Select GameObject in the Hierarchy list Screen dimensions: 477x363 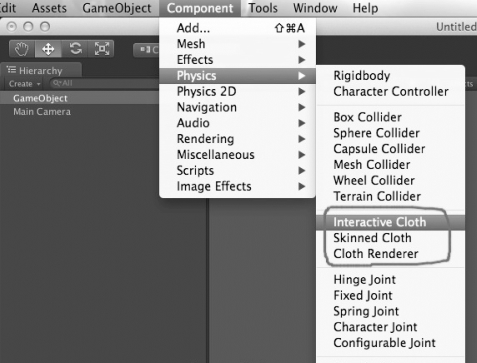pyautogui.click(x=40, y=98)
